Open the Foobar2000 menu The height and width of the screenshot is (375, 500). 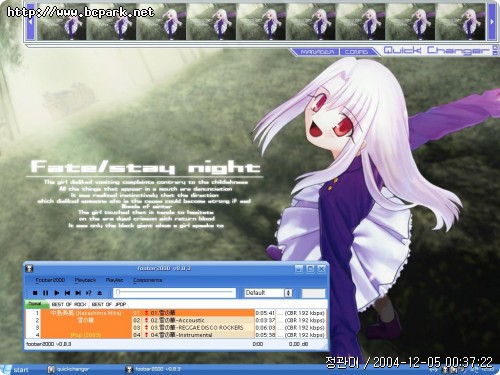coord(50,280)
